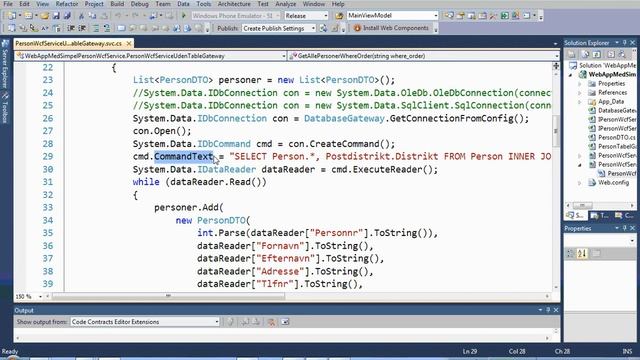Open the class navigation dropdown
This screenshot has width=640, height=360.
151,56
